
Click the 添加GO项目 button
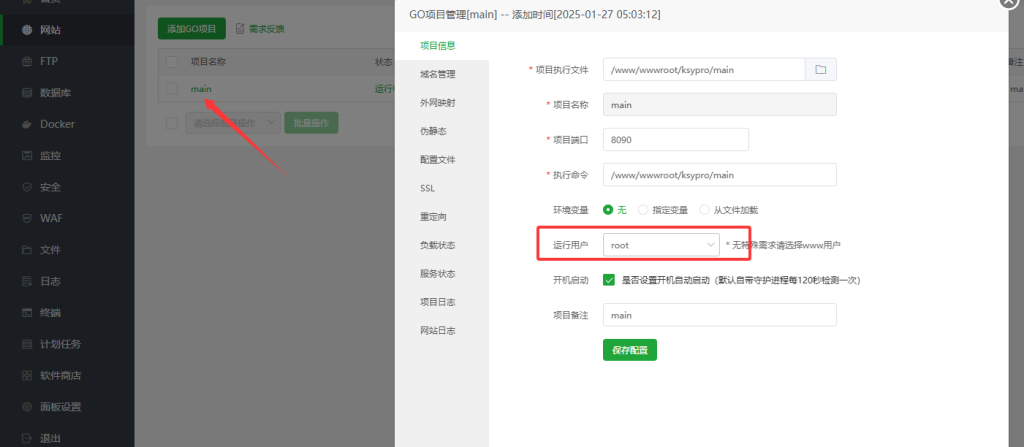point(192,29)
